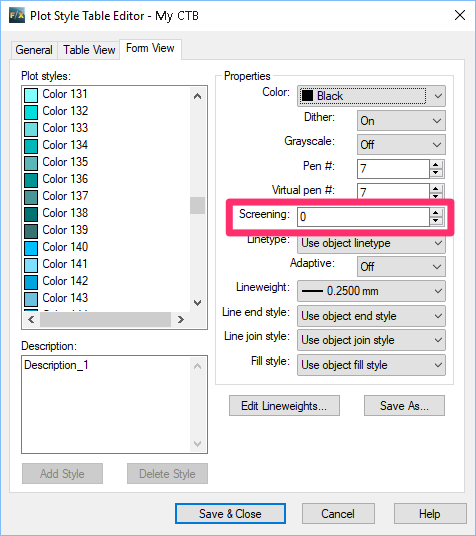
Task: Increase the Pen # with up arrow
Action: pos(435,164)
